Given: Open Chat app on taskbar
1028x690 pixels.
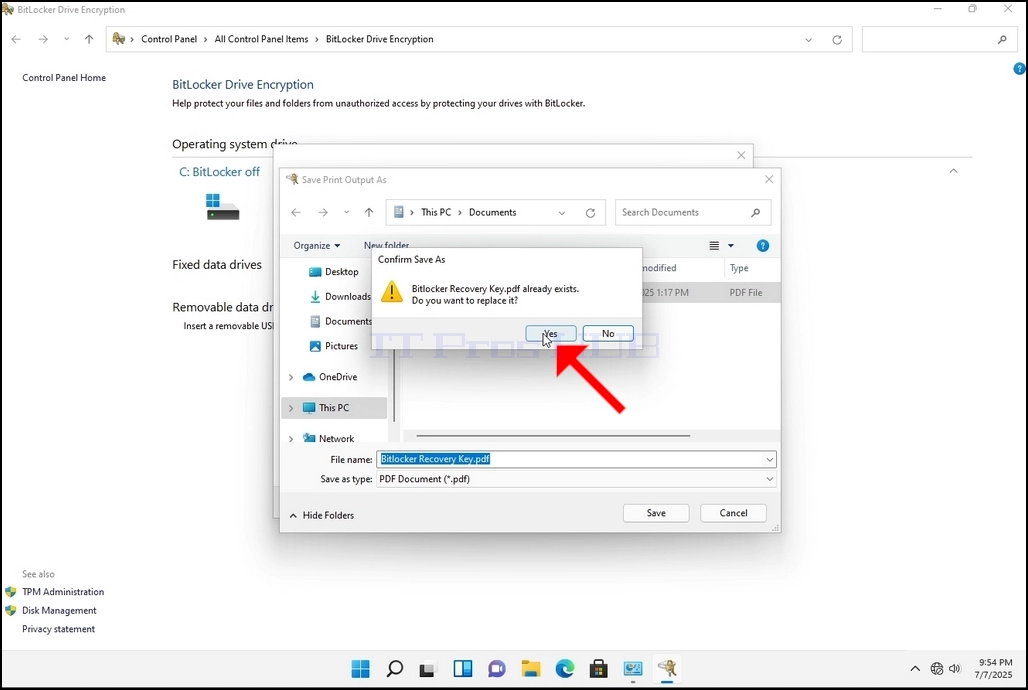Looking at the screenshot, I should pyautogui.click(x=496, y=668).
